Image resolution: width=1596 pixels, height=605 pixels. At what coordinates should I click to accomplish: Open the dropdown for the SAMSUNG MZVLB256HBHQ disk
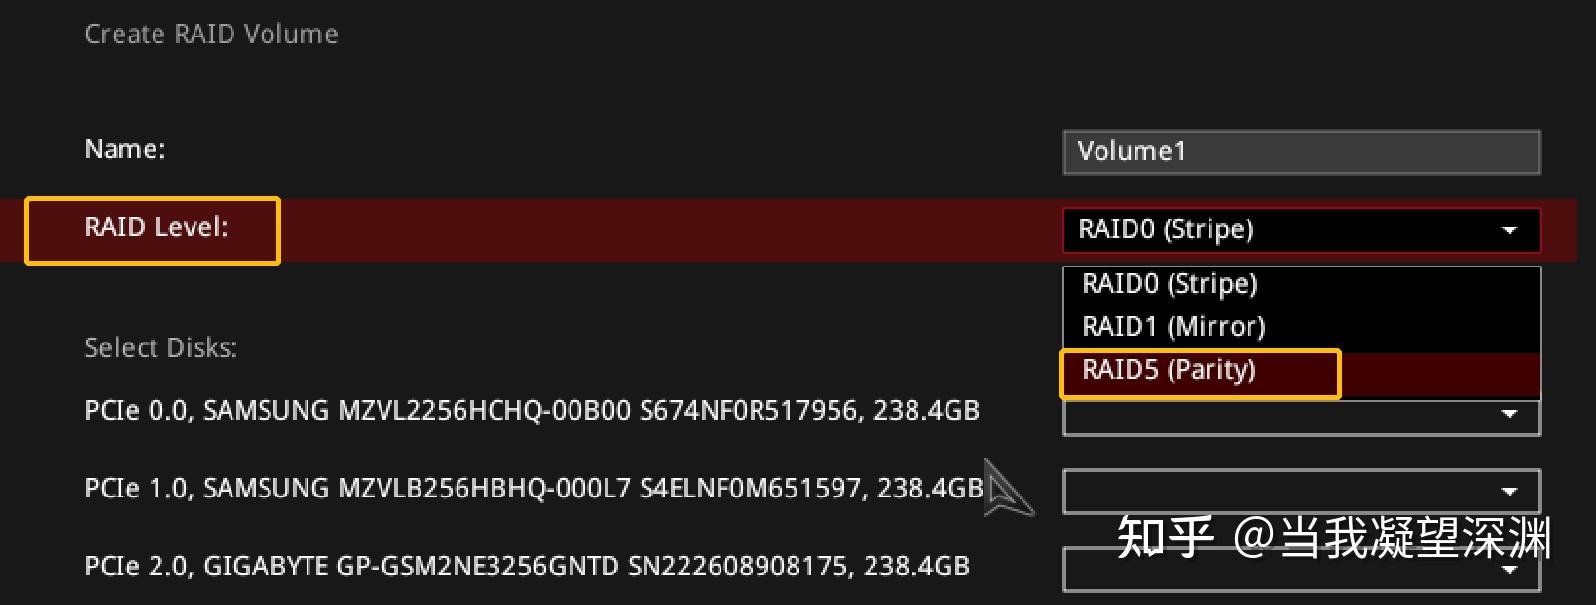click(1299, 490)
